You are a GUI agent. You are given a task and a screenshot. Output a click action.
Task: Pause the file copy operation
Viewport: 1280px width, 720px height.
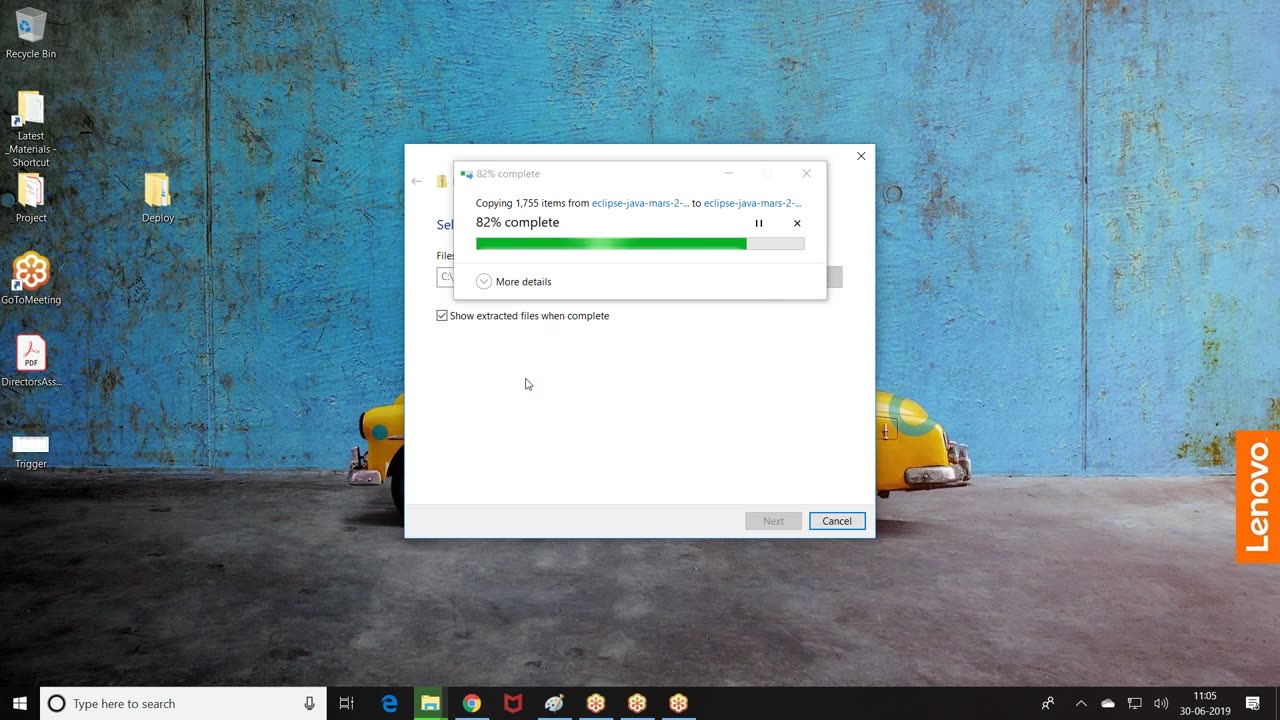pos(759,223)
